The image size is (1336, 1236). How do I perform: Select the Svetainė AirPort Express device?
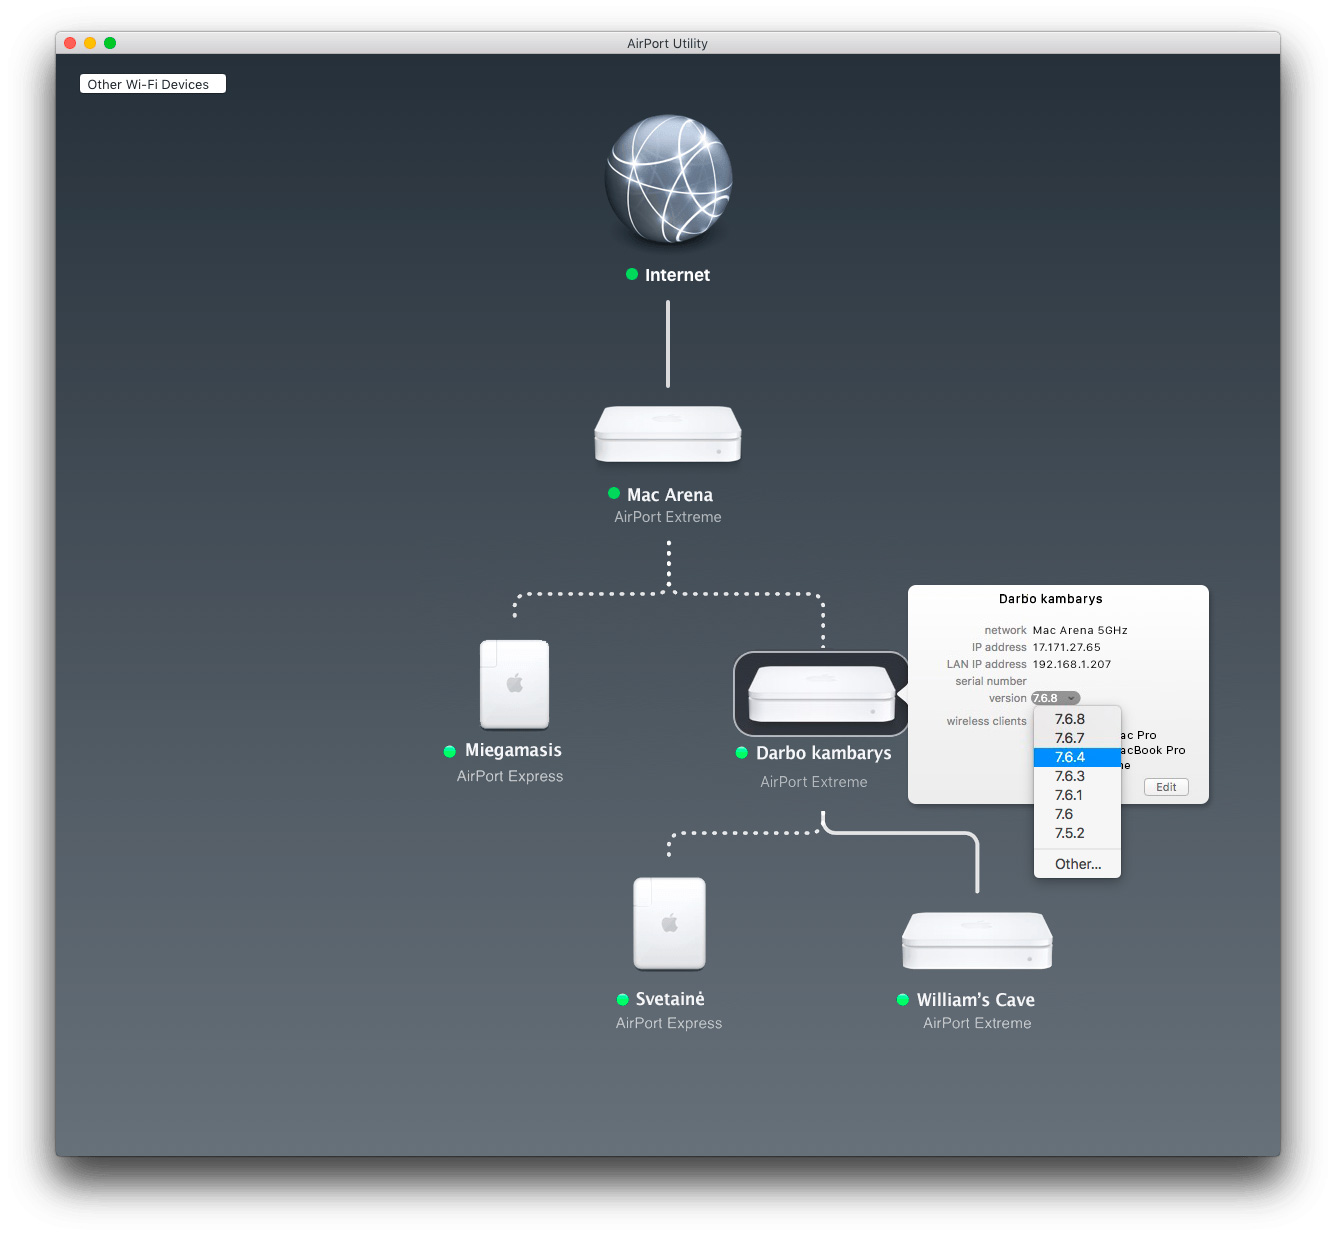tap(669, 924)
